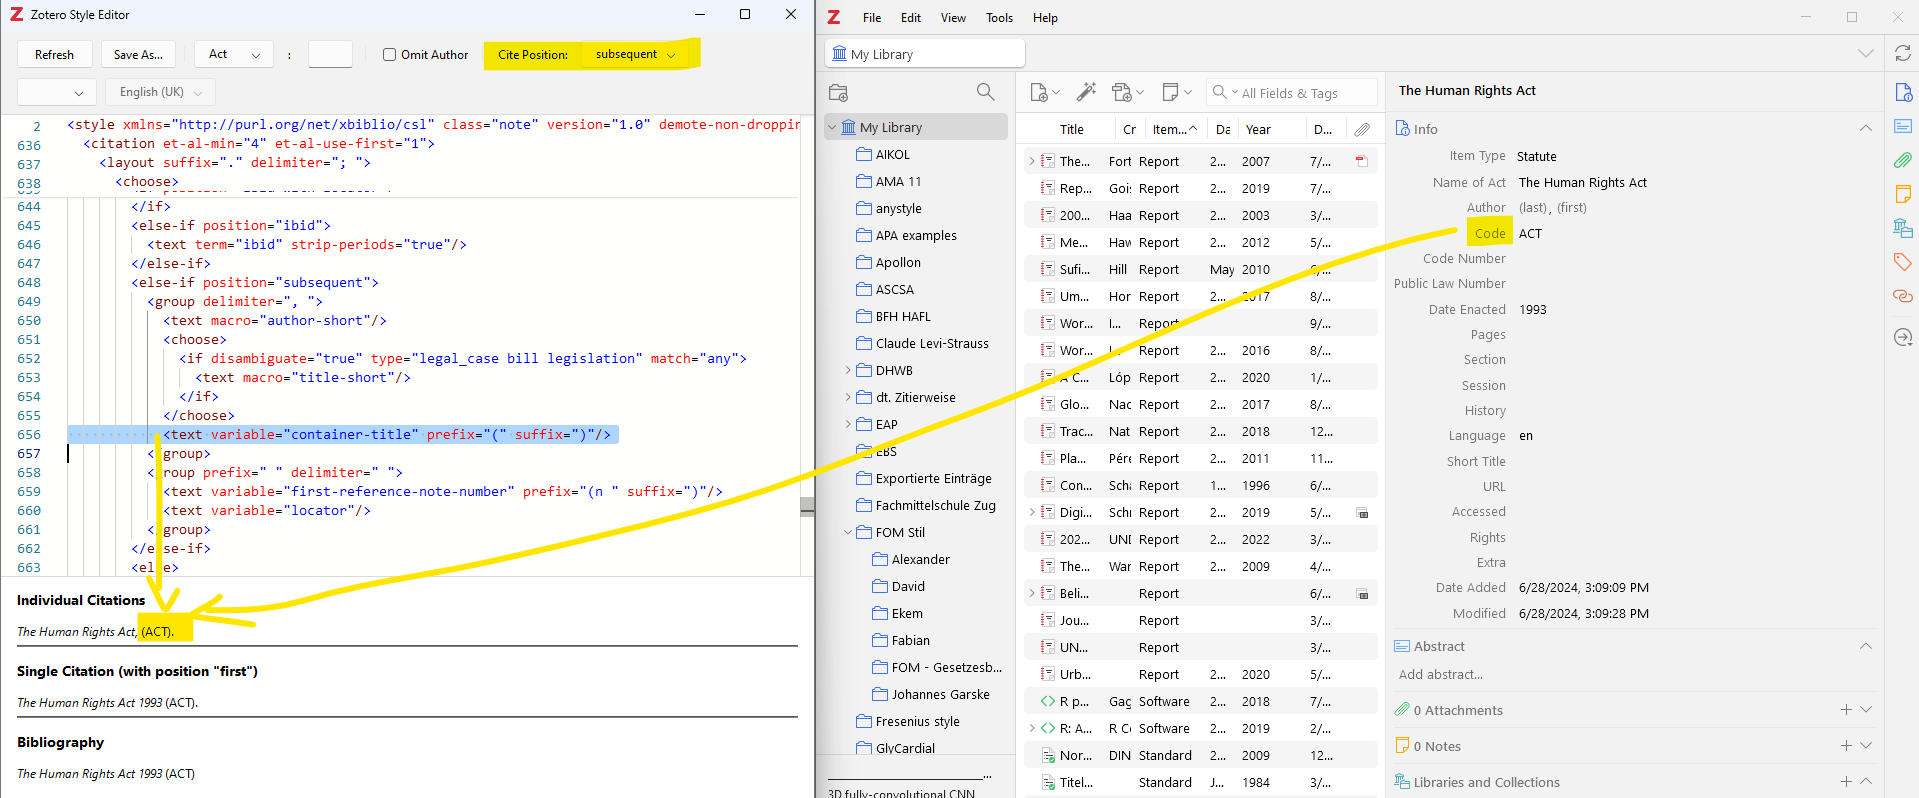Click the All Fields & Tags search box
The height and width of the screenshot is (798, 1919).
1292,92
